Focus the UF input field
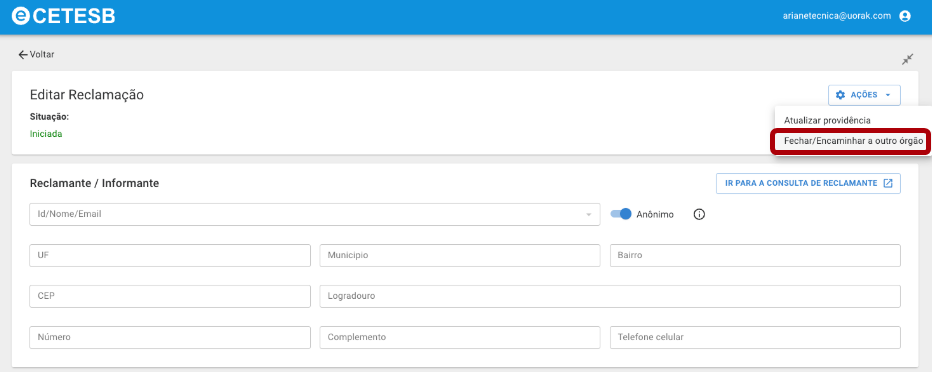Viewport: 932px width, 372px height. pos(170,256)
